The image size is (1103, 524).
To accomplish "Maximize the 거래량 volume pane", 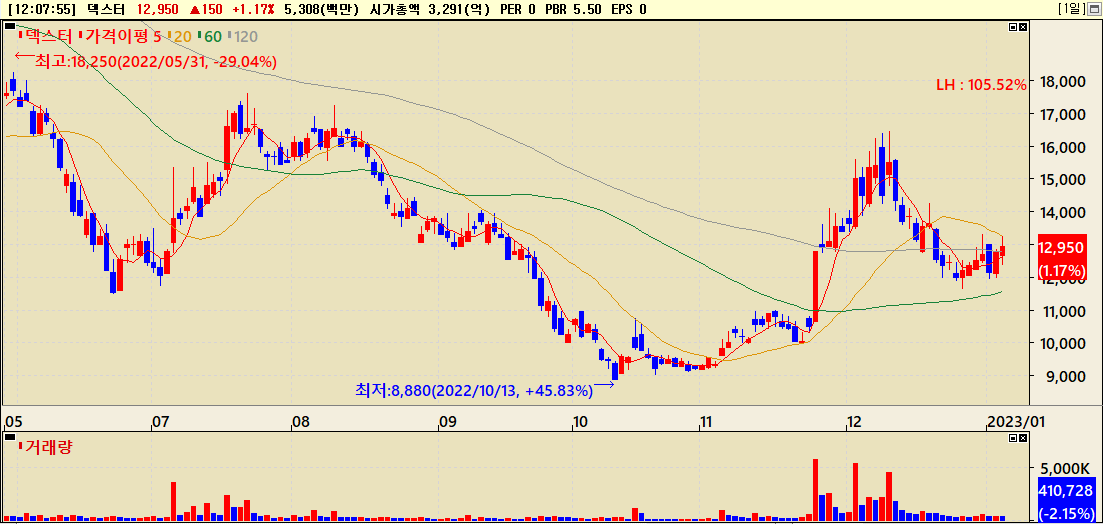I will (1012, 437).
